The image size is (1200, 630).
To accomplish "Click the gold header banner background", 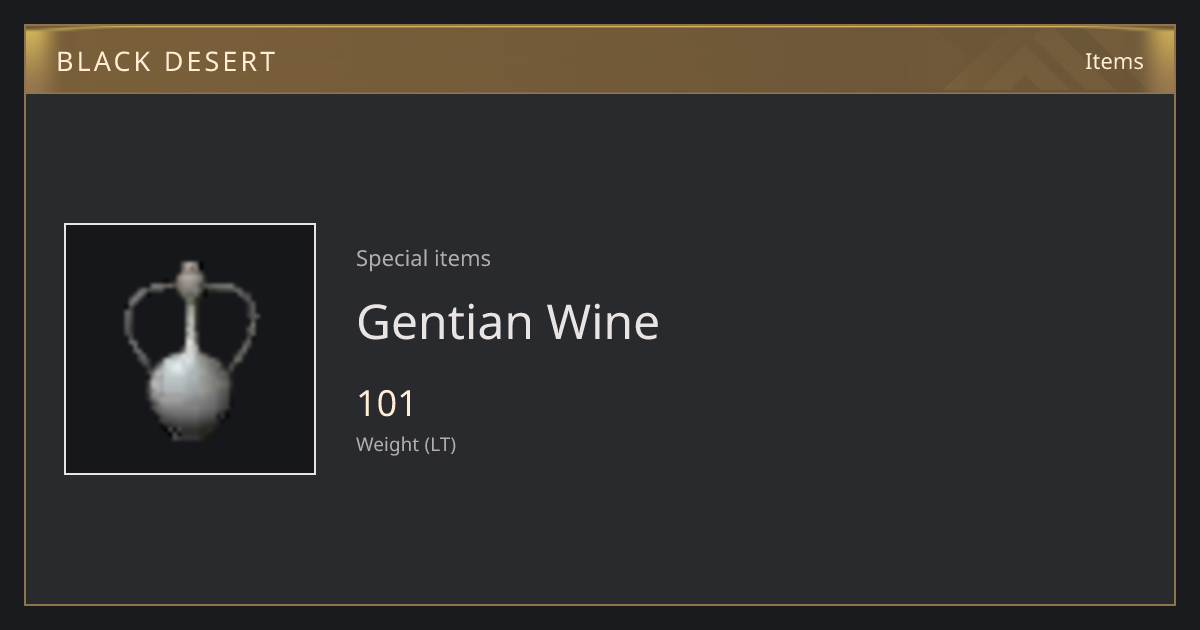I will 600,61.
